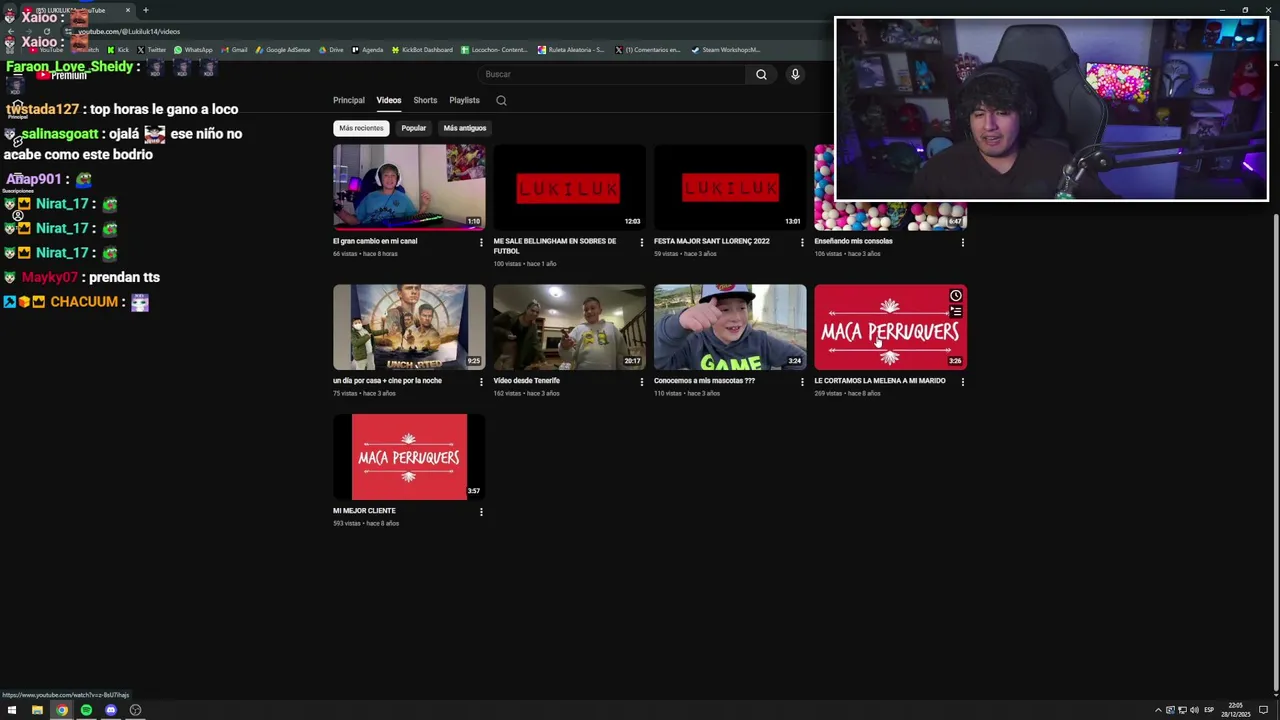Open Windows Start menu
This screenshot has height=720, width=1280.
[x=12, y=710]
